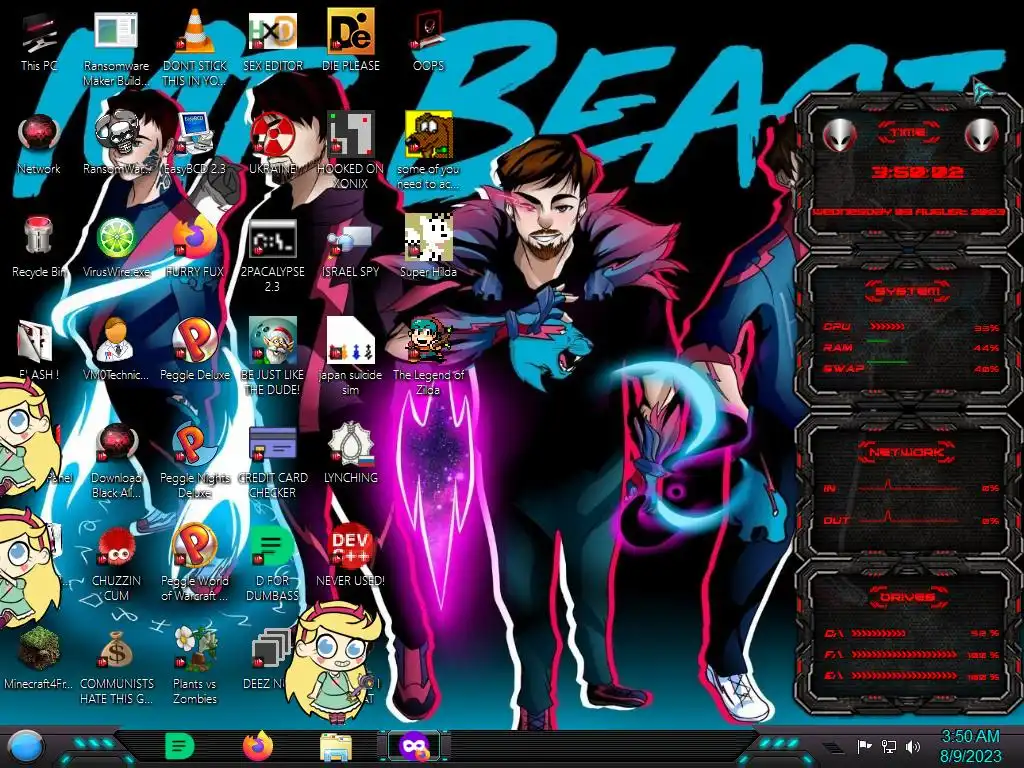Open the network tray icon
The width and height of the screenshot is (1024, 768).
pos(889,746)
